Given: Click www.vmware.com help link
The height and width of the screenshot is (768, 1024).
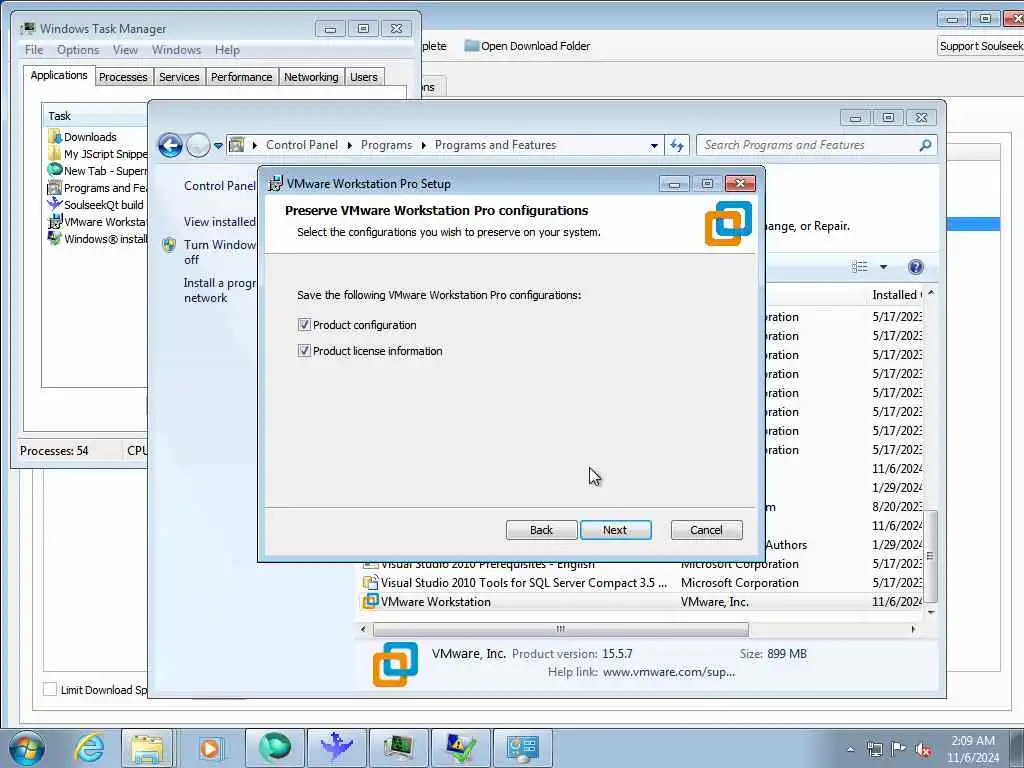Looking at the screenshot, I should click(669, 672).
